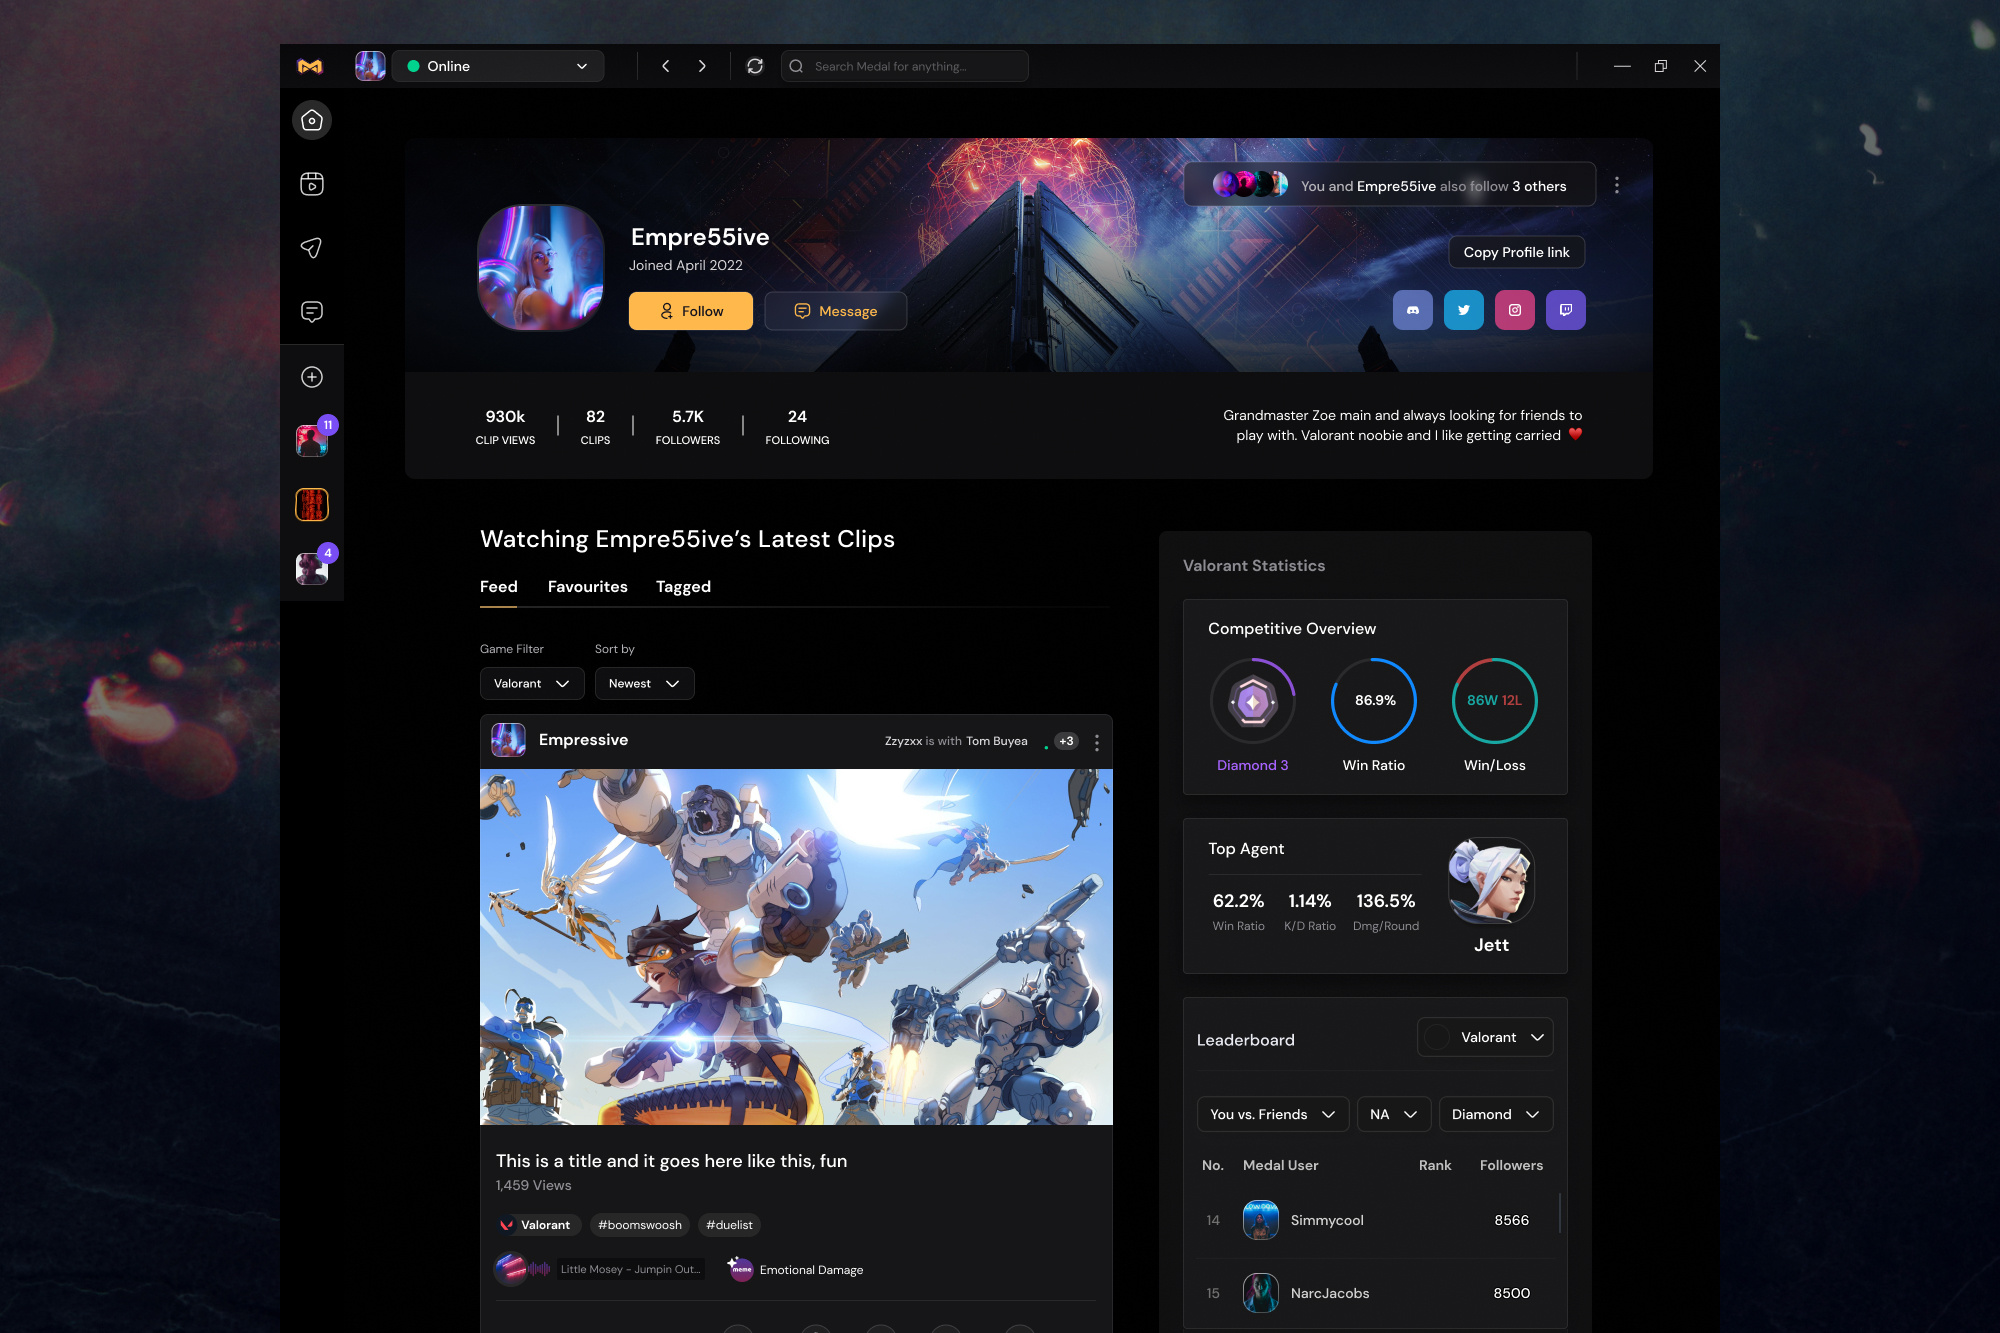Screen dimensions: 2000x1333
Task: View the 930k clip views stat
Action: click(x=505, y=426)
